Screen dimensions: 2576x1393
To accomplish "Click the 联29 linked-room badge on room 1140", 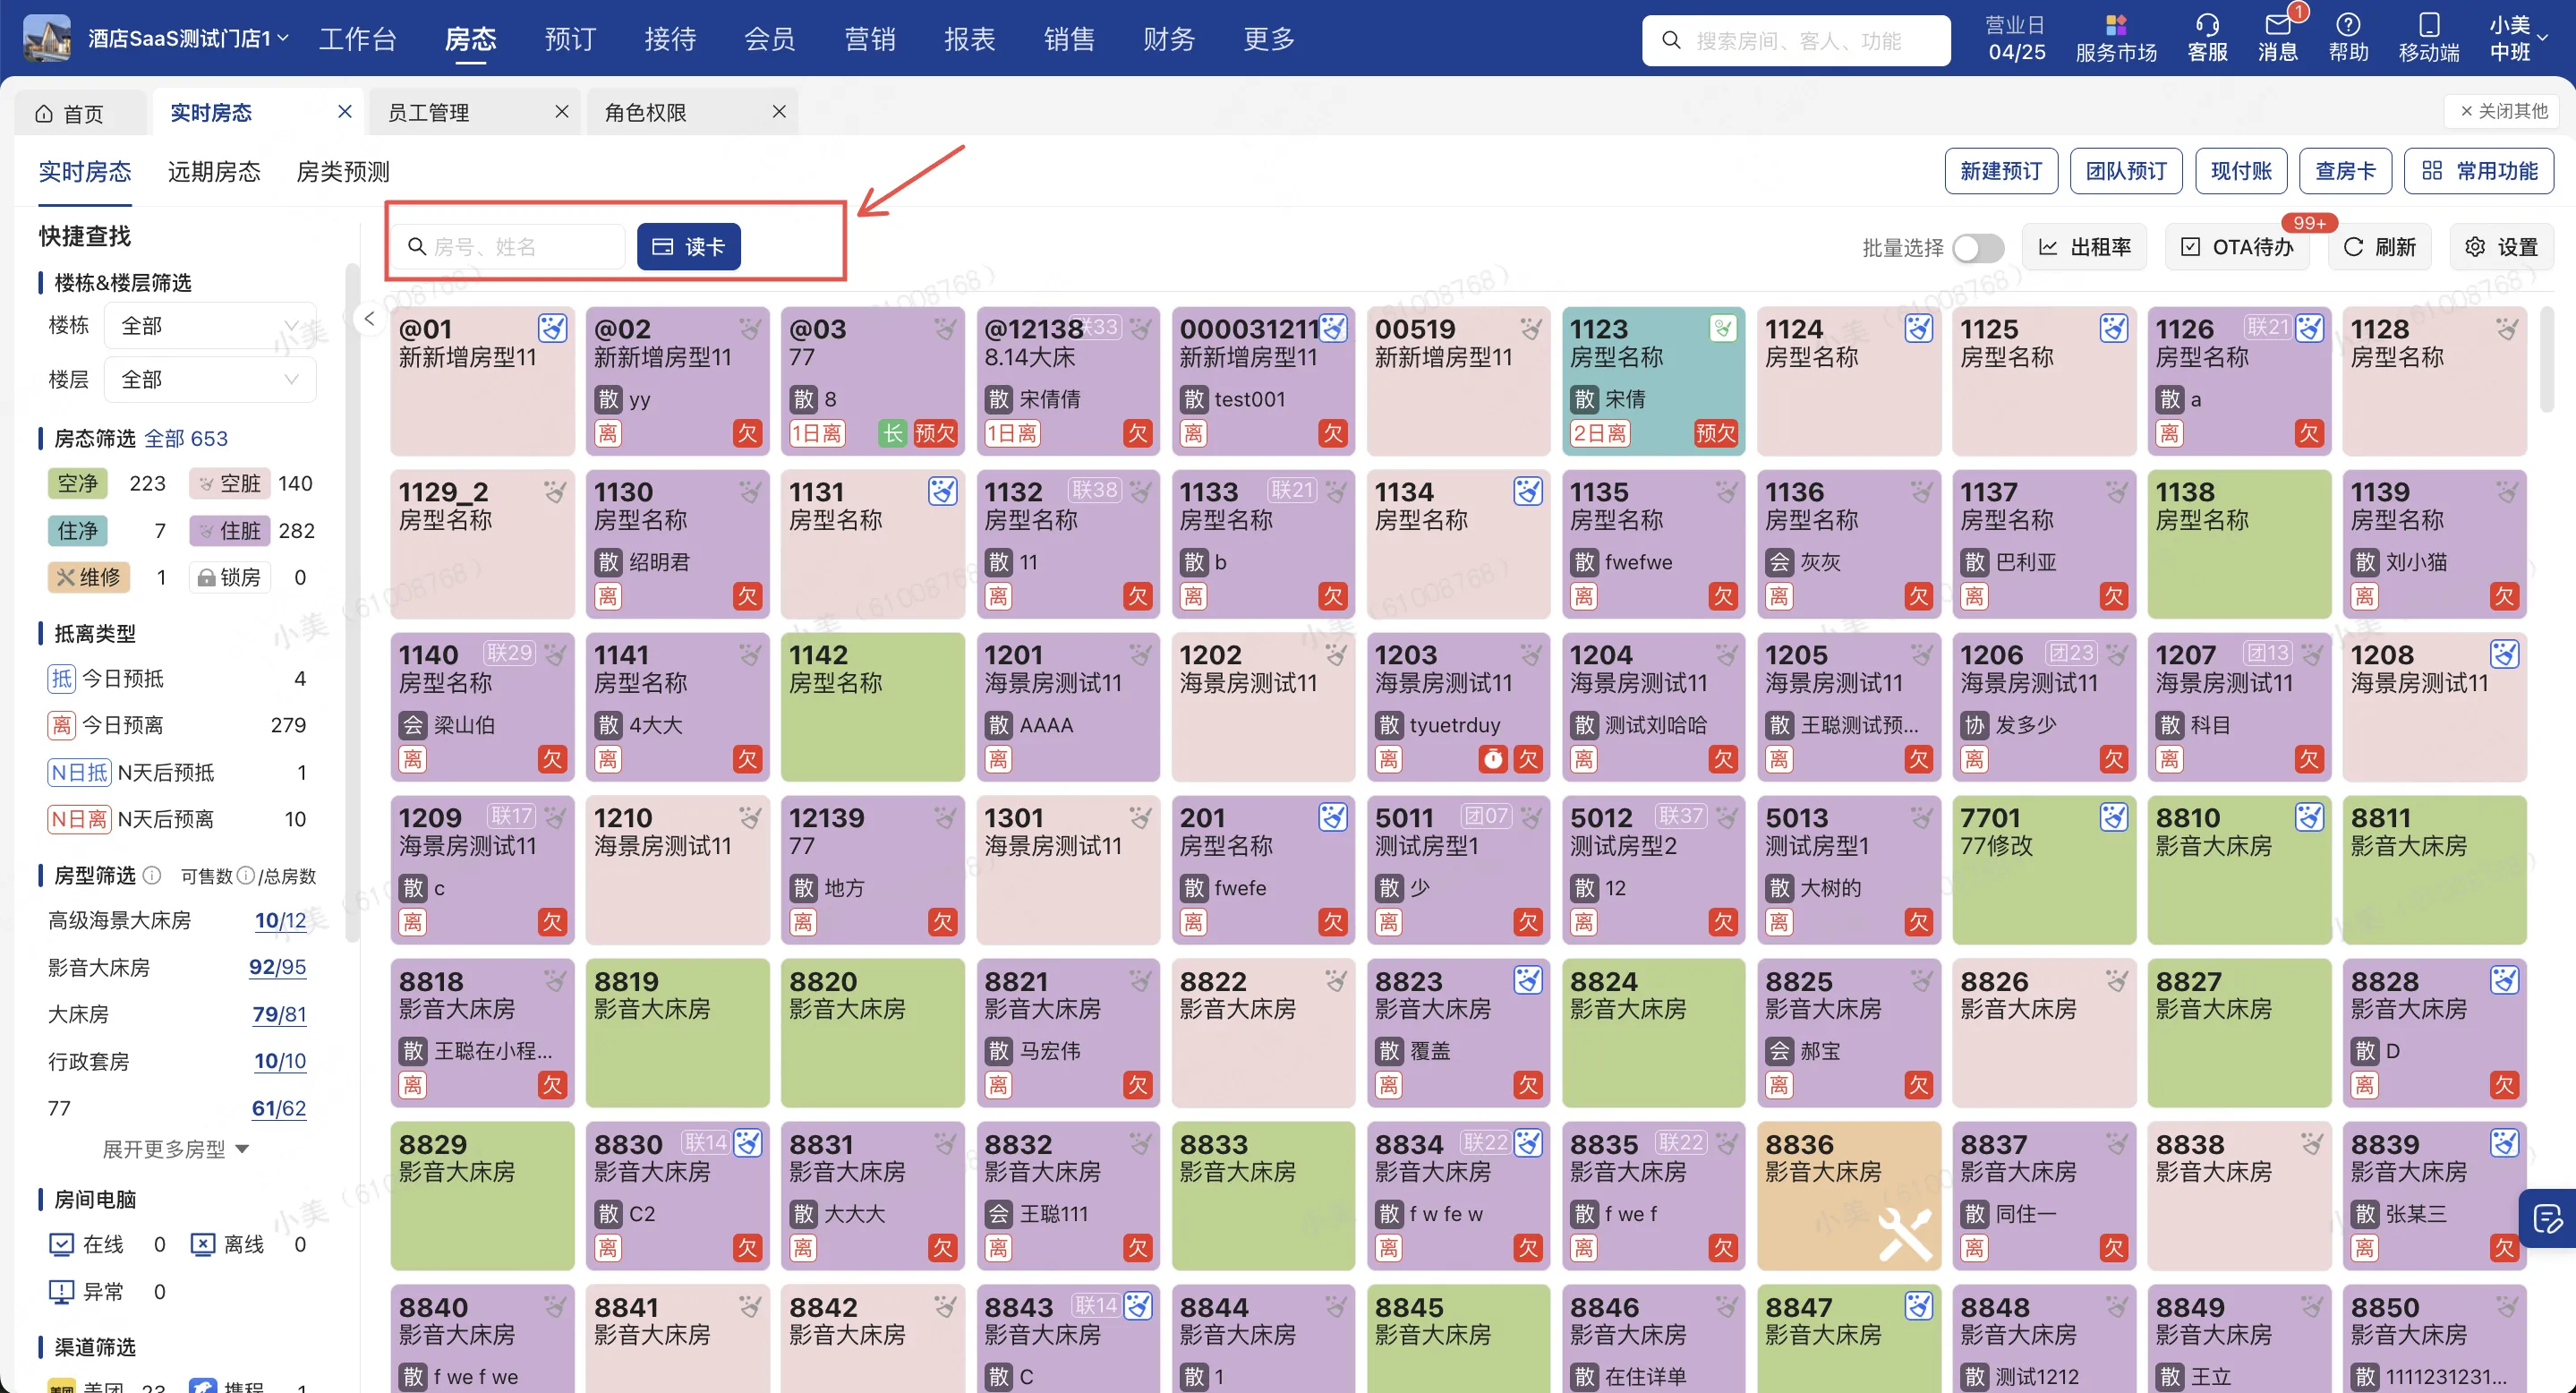I will (509, 653).
